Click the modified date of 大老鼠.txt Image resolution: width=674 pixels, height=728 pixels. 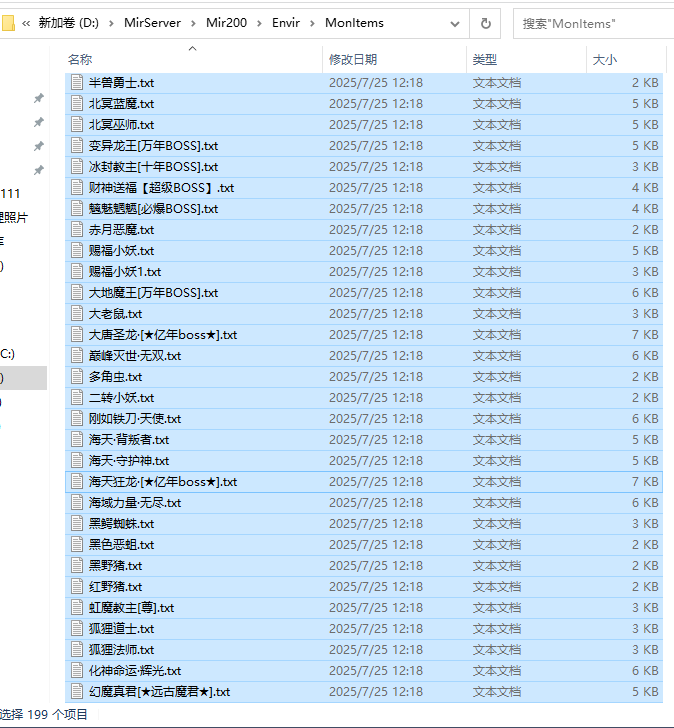pos(376,313)
